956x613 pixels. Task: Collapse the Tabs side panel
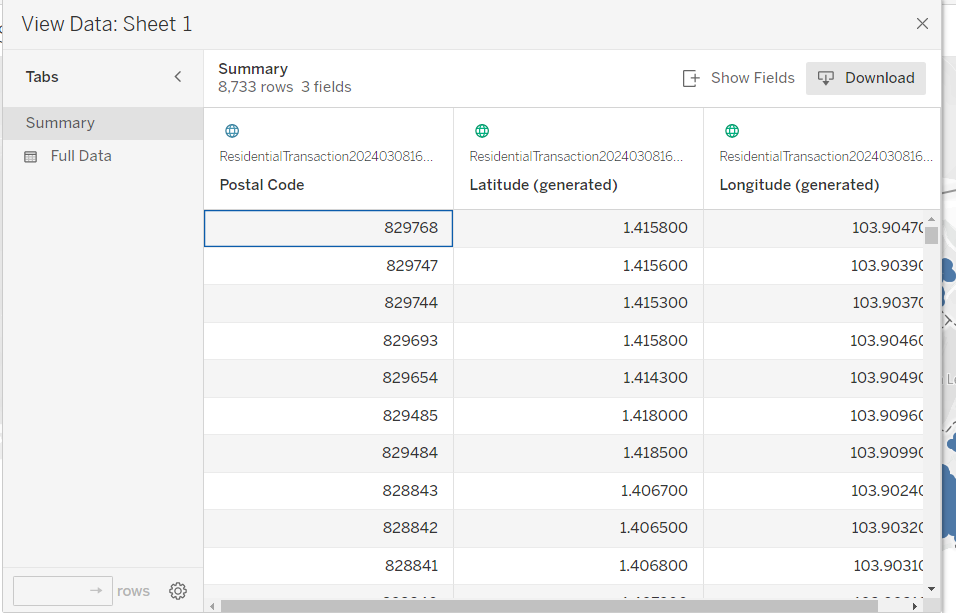pos(178,77)
